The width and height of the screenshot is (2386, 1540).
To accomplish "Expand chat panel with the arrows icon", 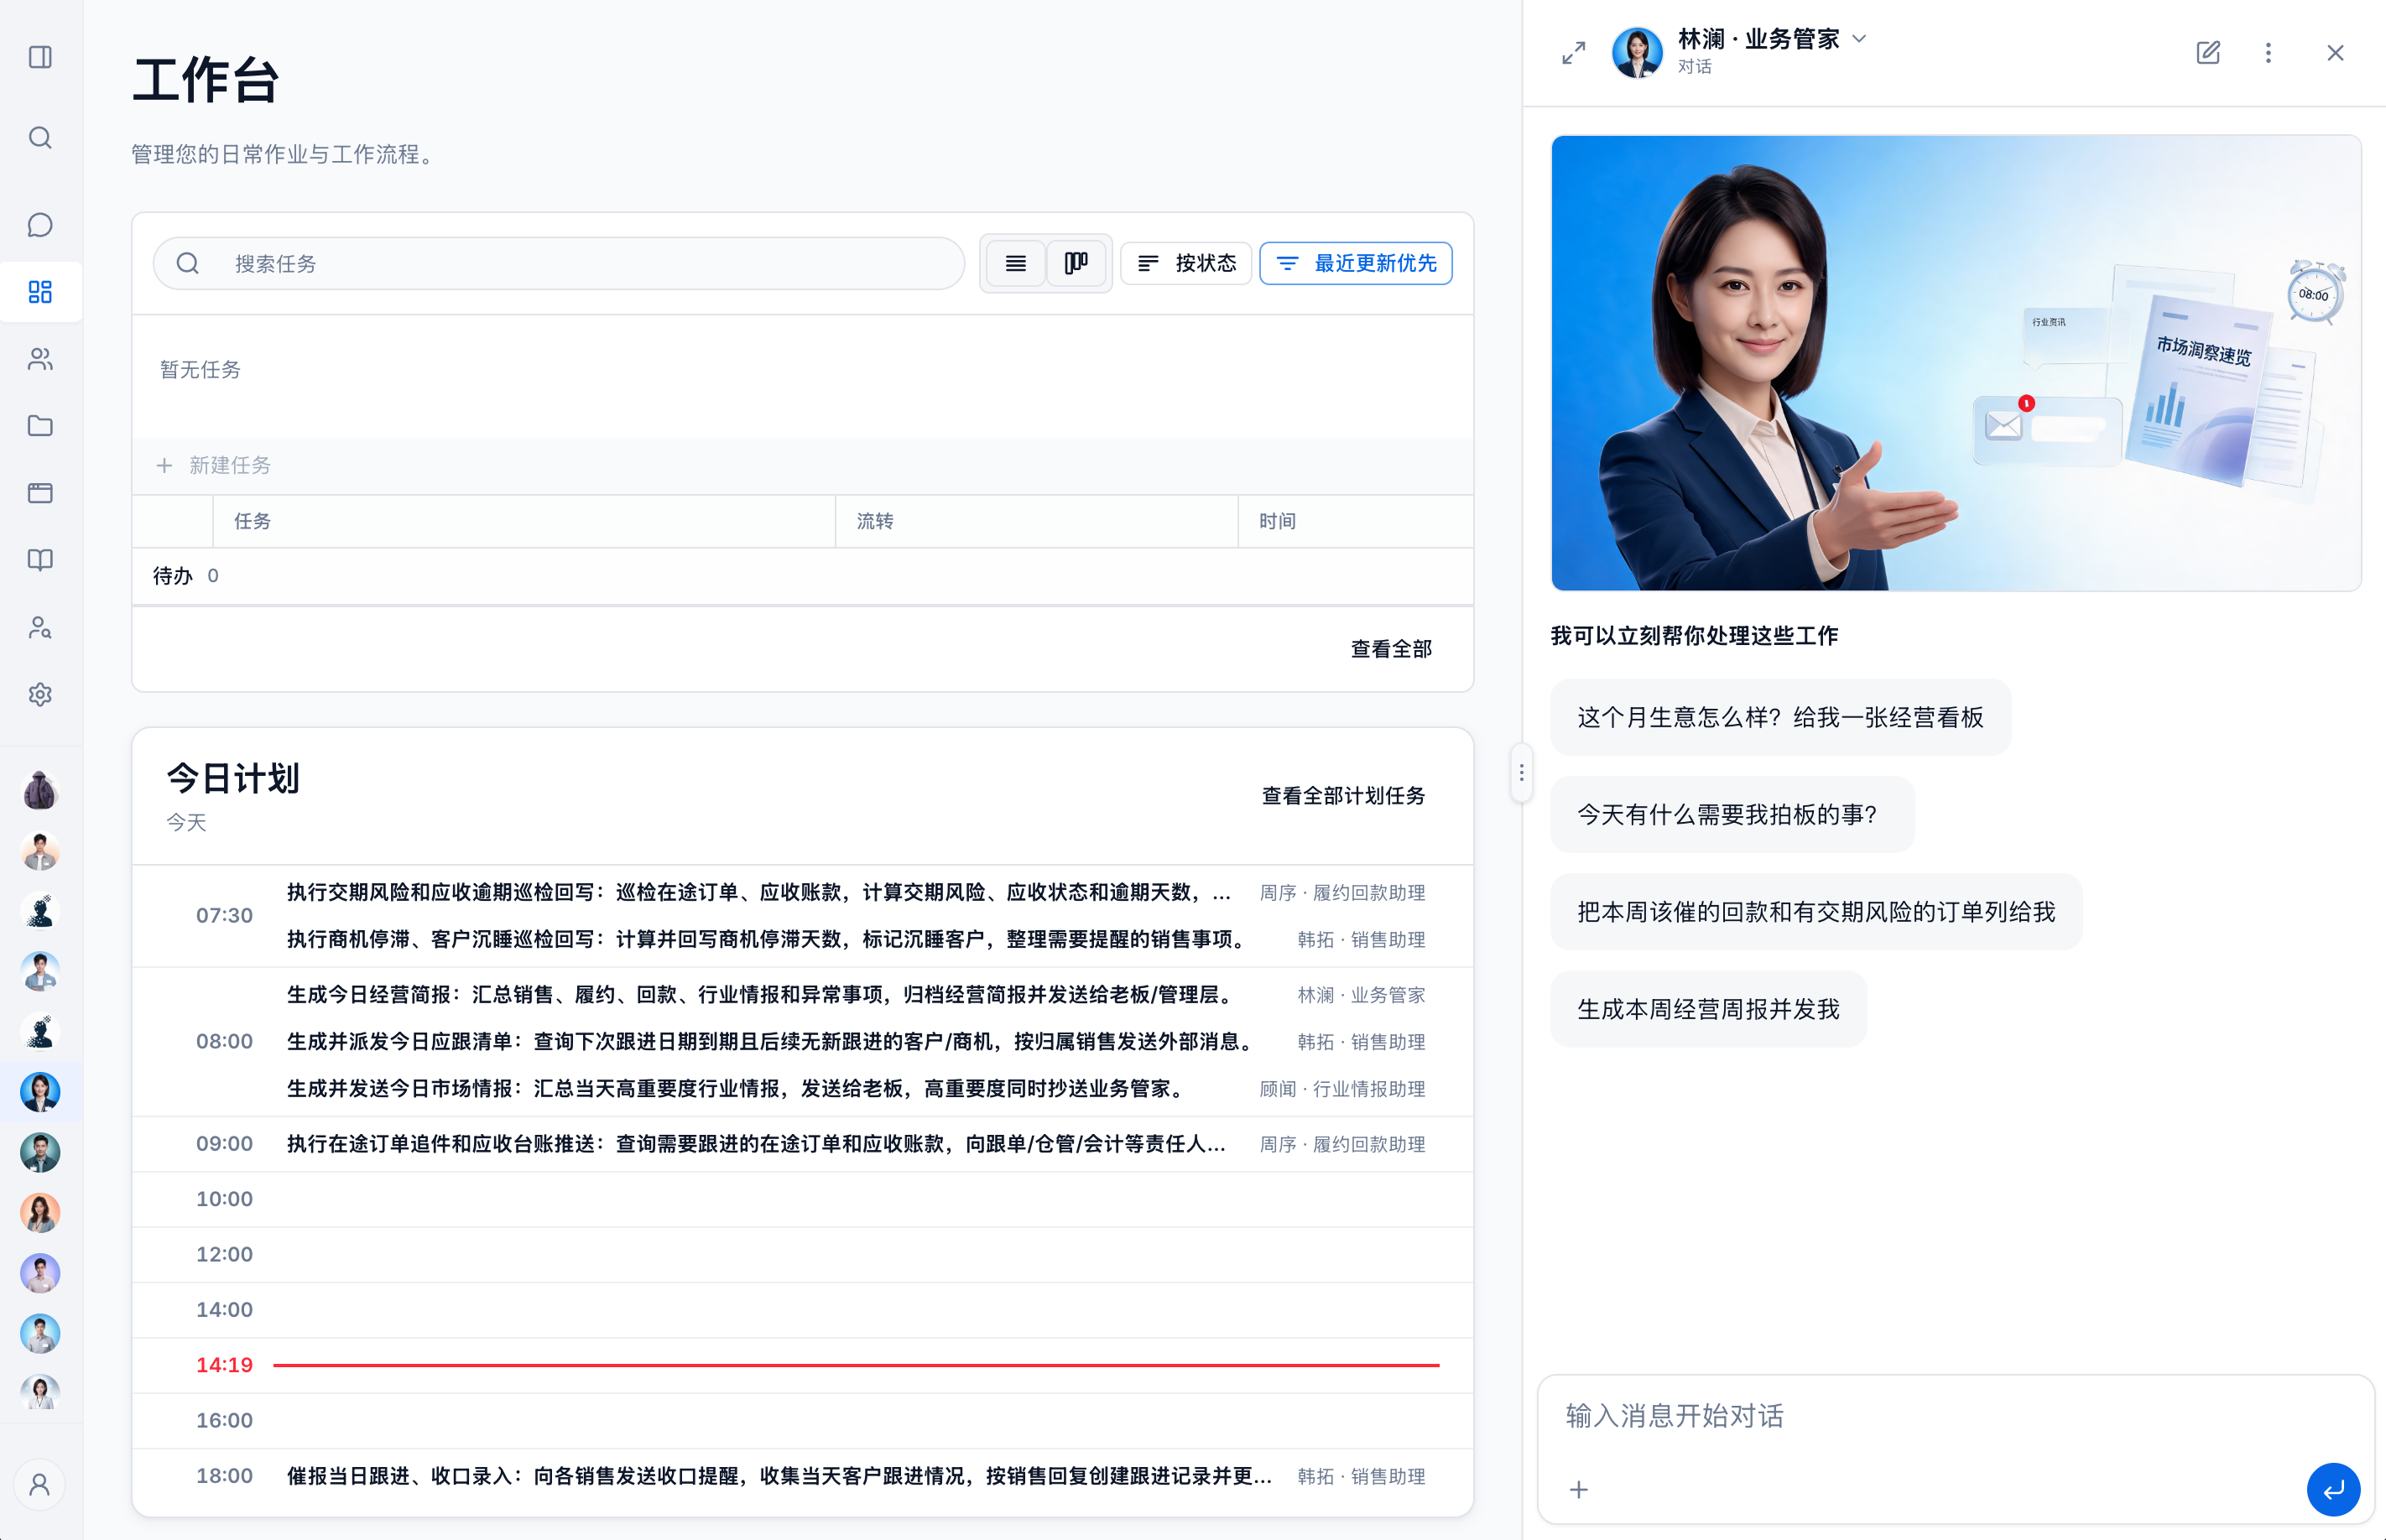I will click(1574, 53).
